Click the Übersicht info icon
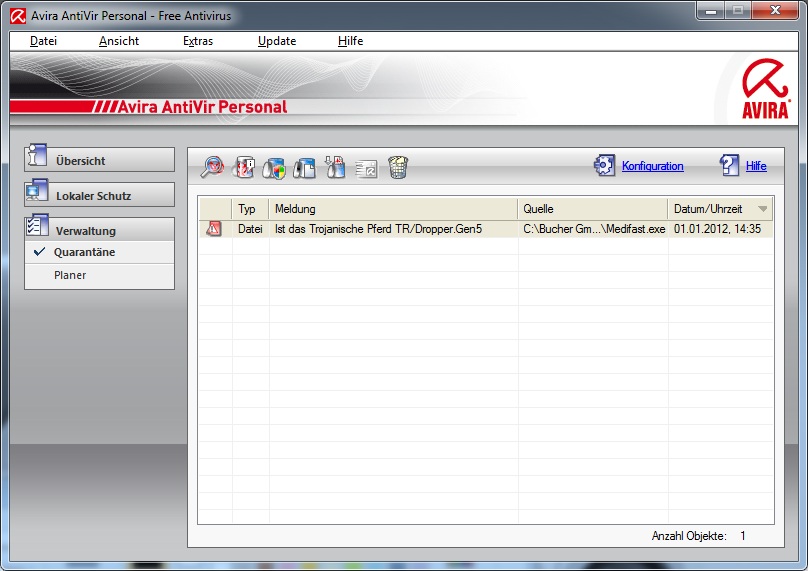The image size is (808, 571). [x=37, y=156]
